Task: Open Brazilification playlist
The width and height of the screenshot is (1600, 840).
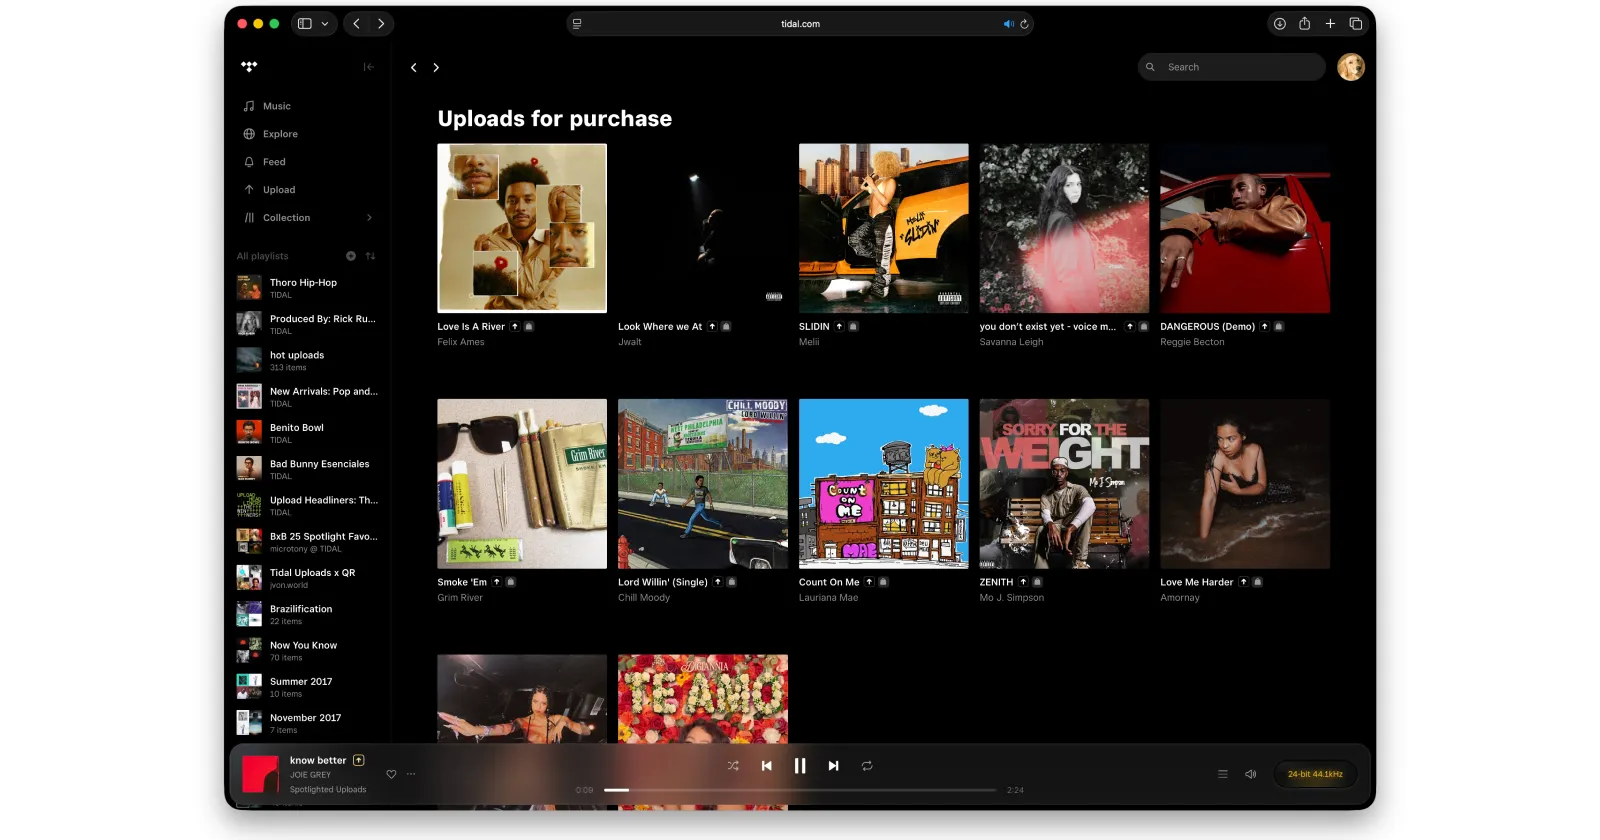Action: [x=307, y=614]
